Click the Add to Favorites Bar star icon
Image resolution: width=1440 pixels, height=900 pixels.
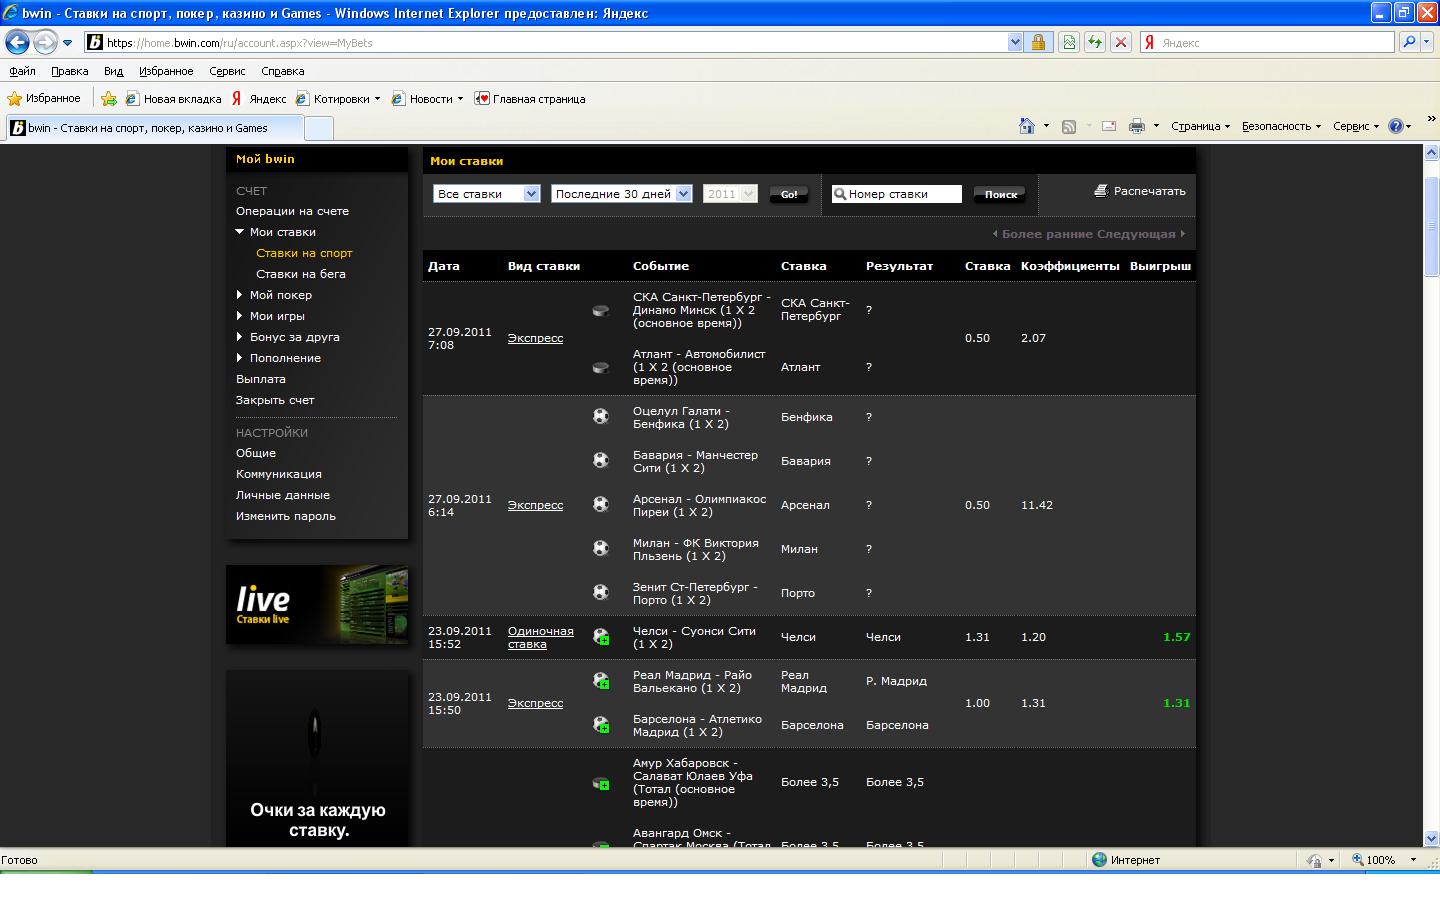(109, 99)
